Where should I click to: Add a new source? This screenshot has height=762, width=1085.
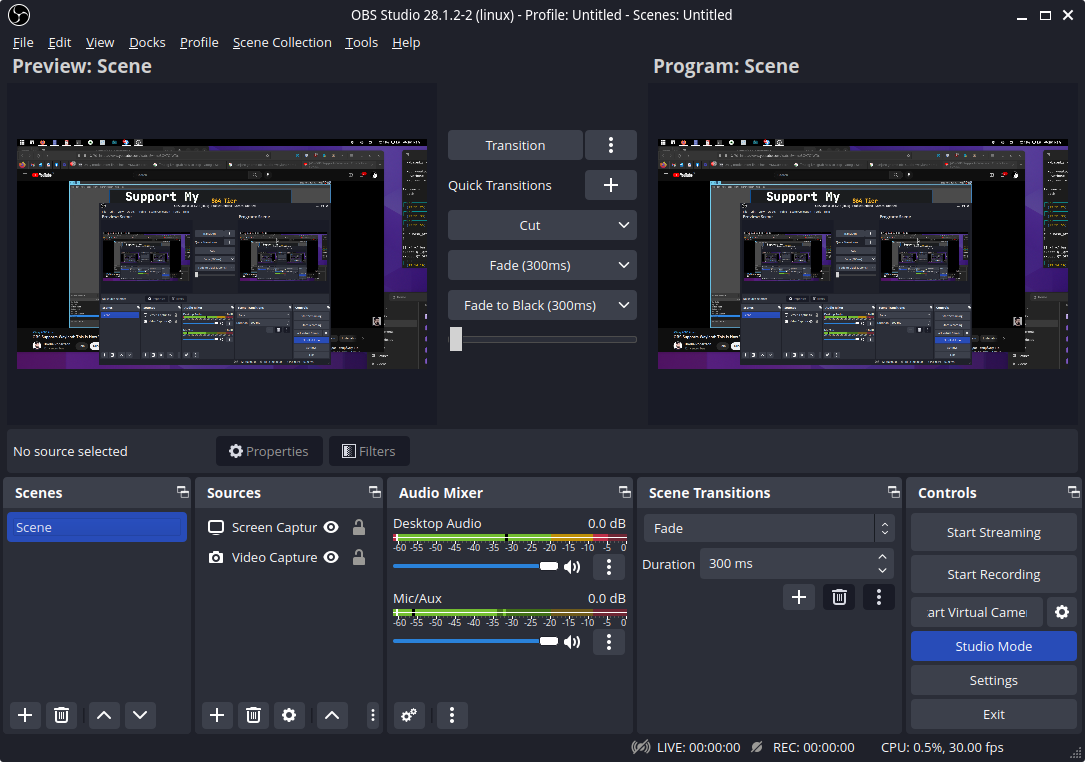click(217, 715)
